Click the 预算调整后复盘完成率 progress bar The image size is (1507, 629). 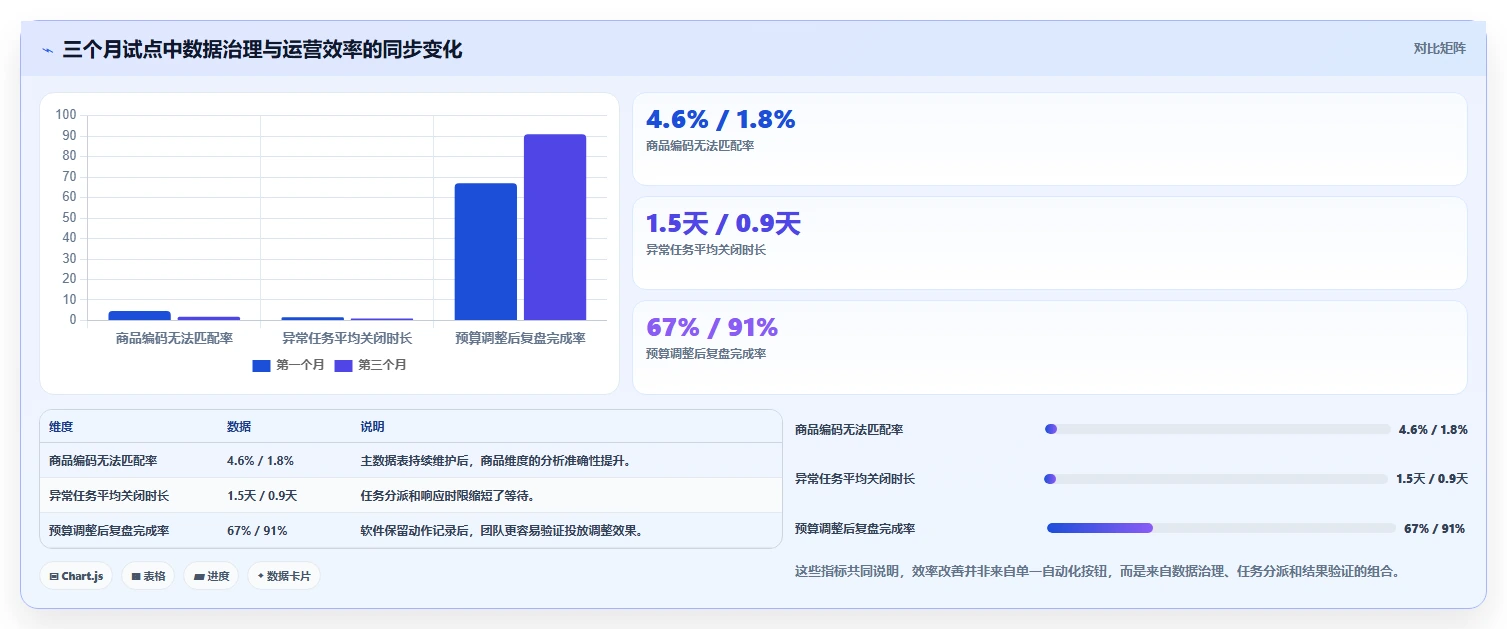coord(1221,528)
